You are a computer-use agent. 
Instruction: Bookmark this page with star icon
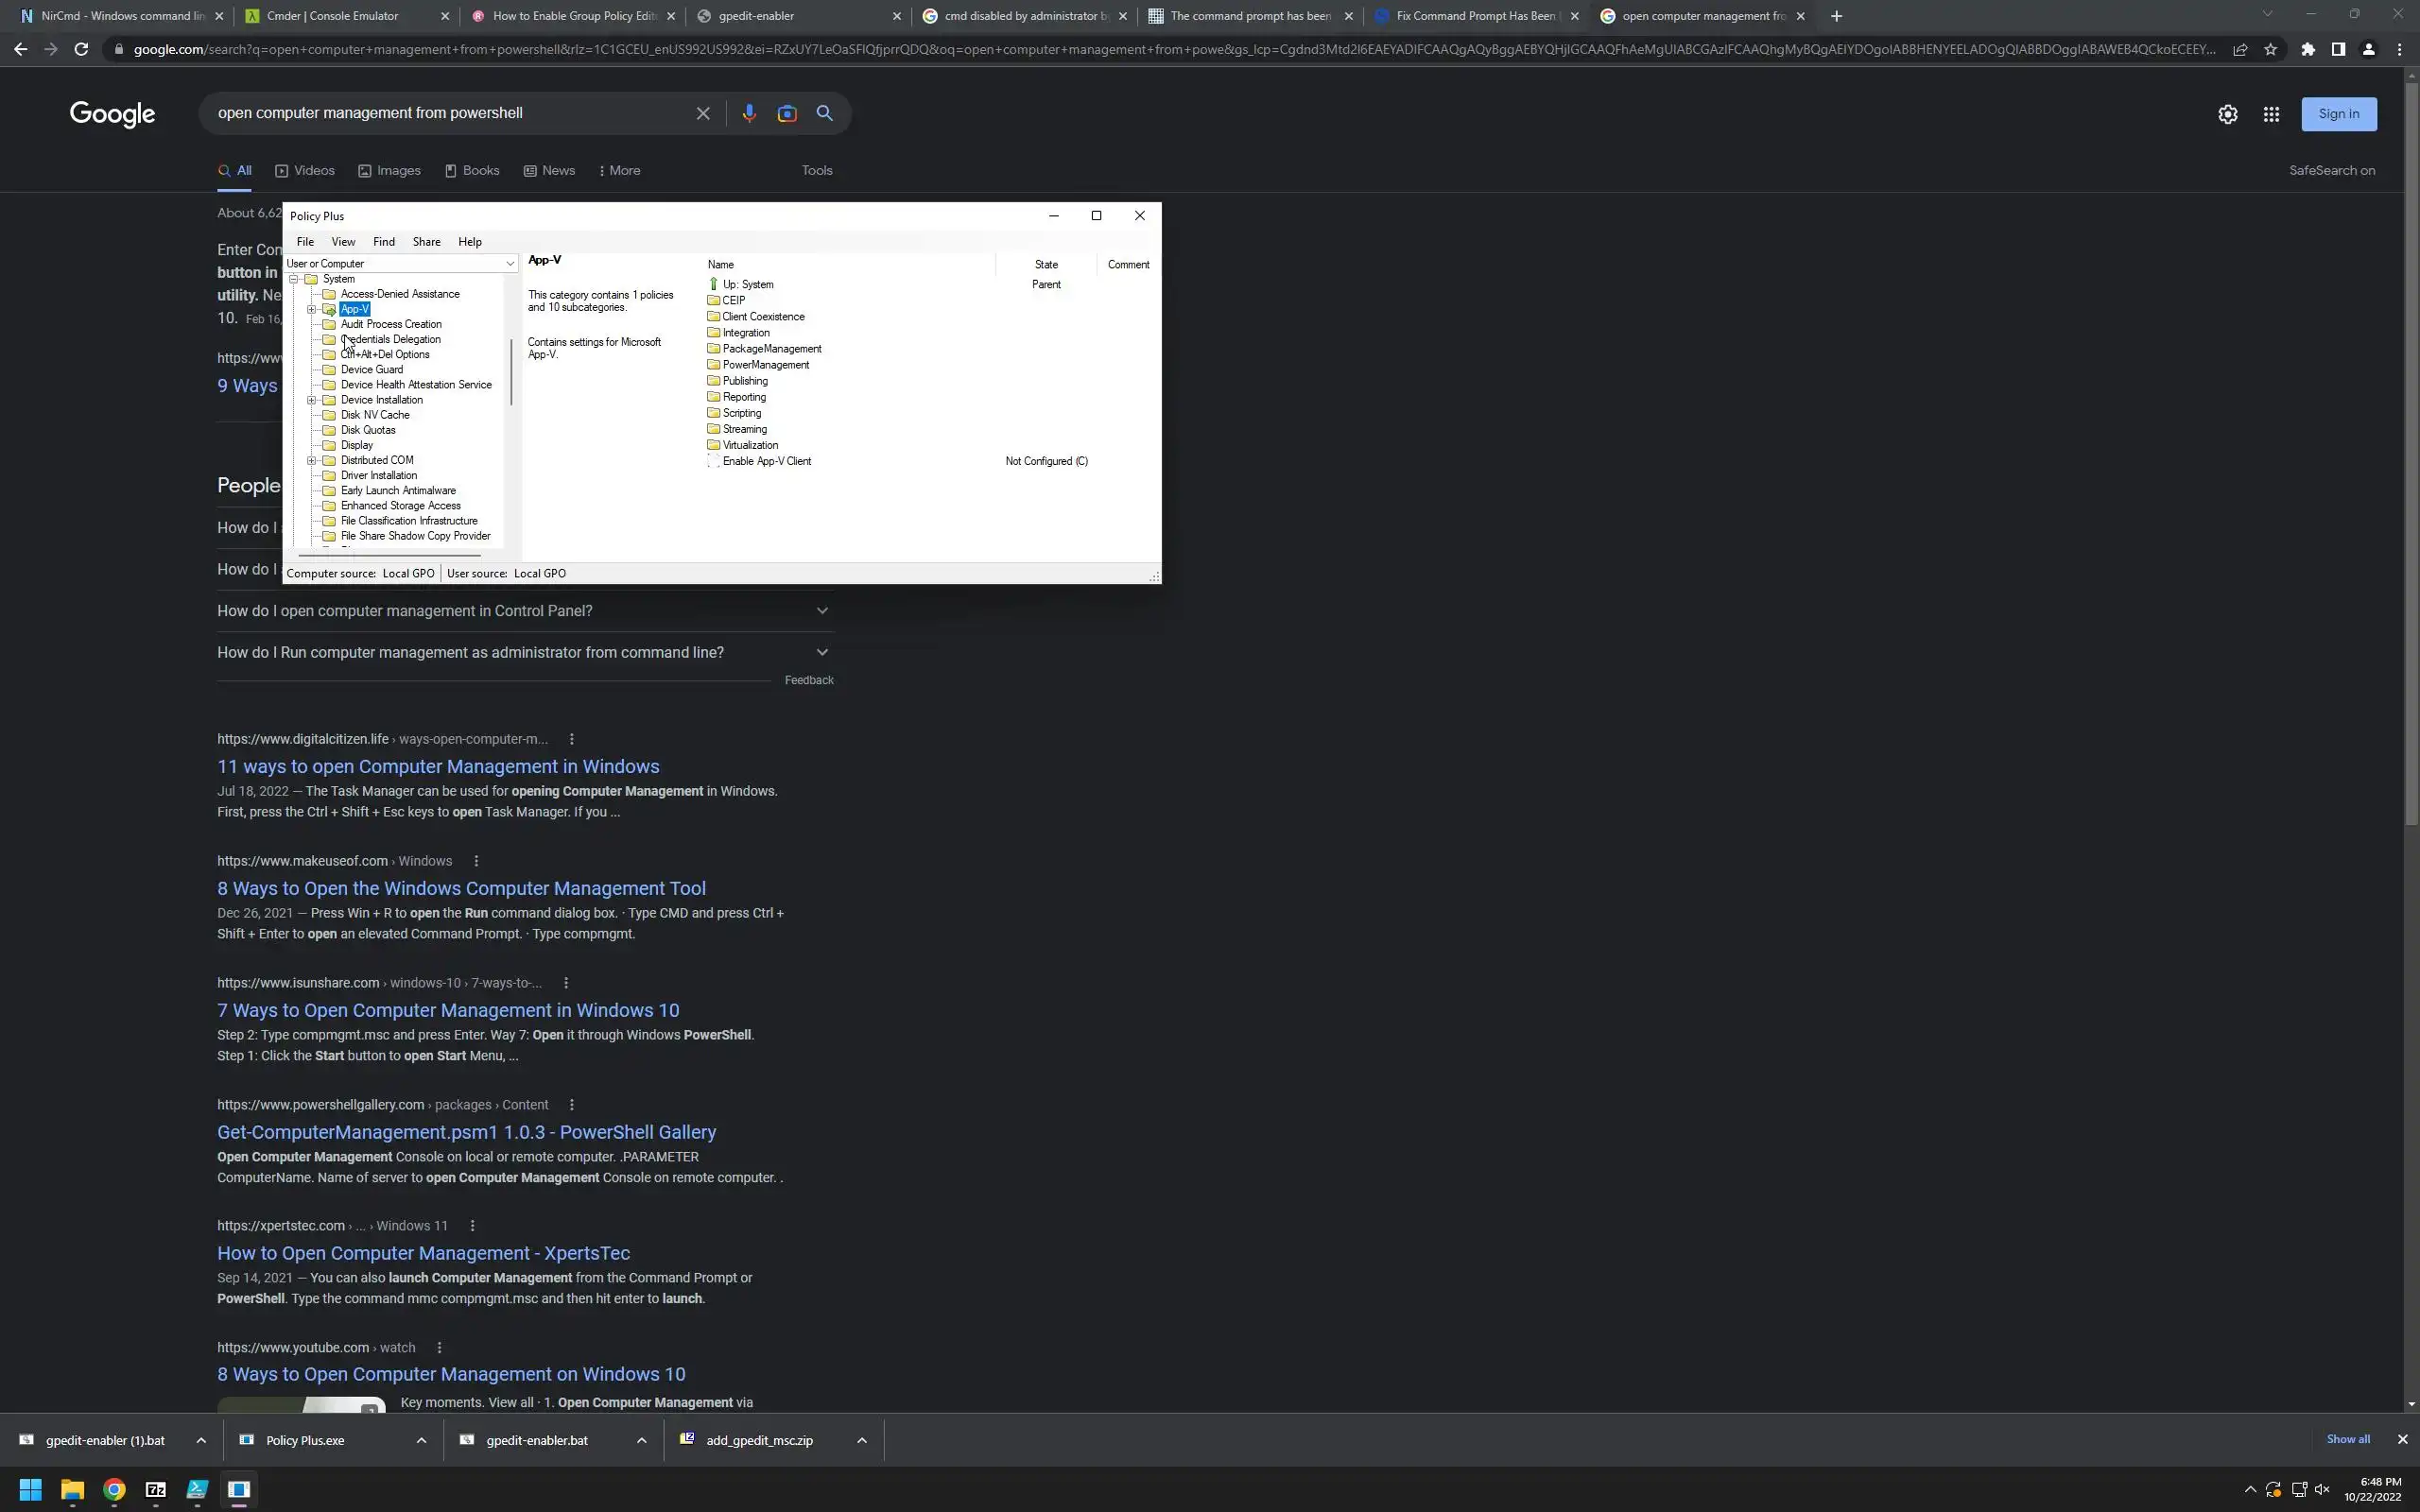pos(2271,49)
